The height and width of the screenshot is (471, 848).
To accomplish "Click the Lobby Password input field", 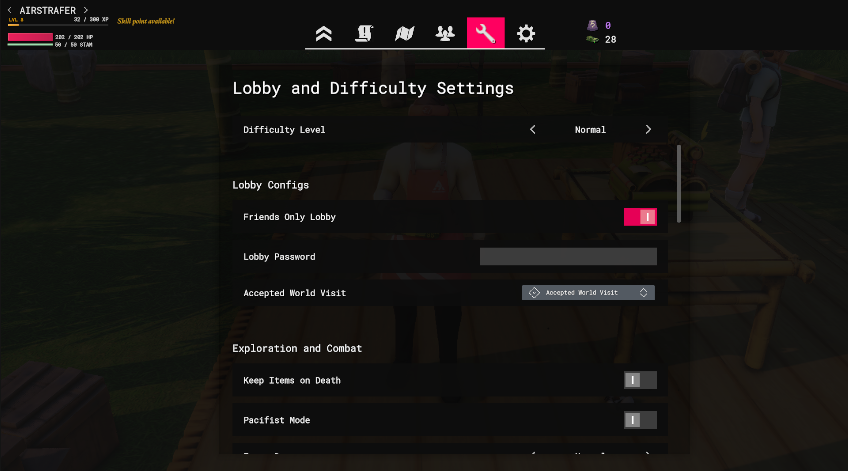I will click(x=568, y=257).
